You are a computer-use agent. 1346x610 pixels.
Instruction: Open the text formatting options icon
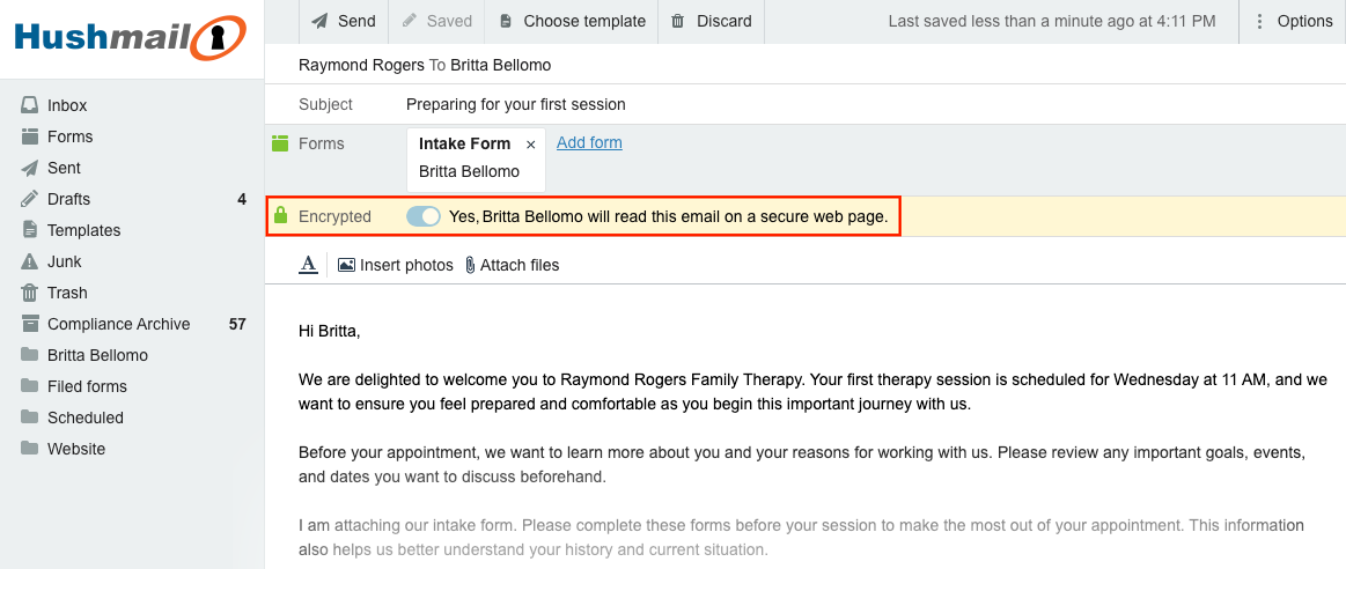(x=307, y=264)
